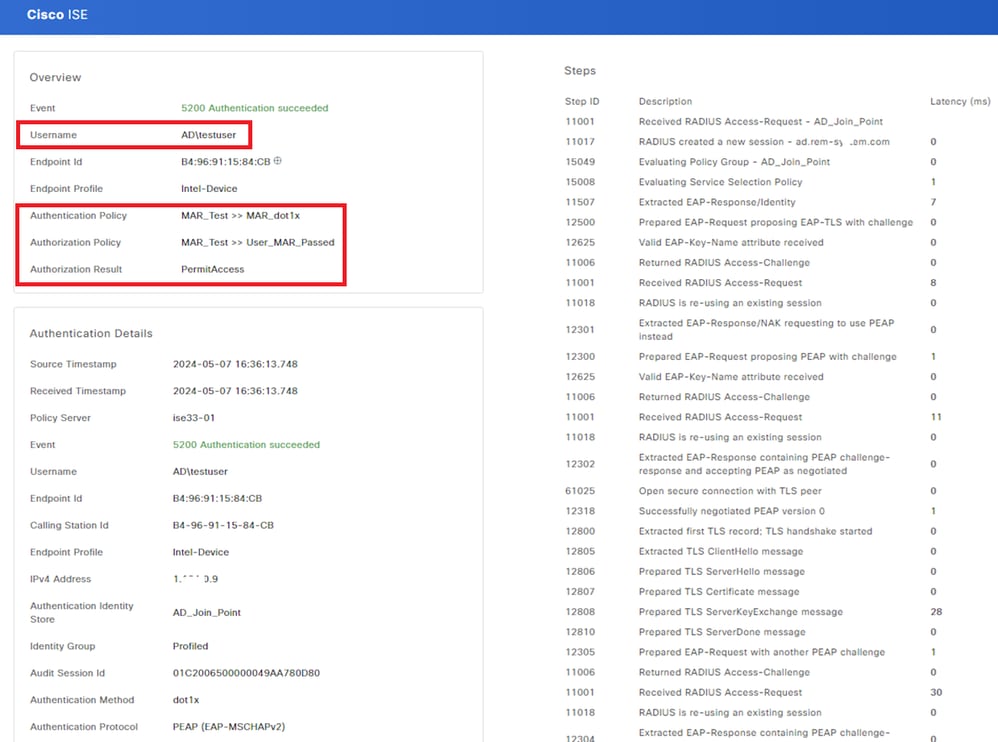Select the dot1x authentication method value
998x742 pixels.
(x=186, y=700)
